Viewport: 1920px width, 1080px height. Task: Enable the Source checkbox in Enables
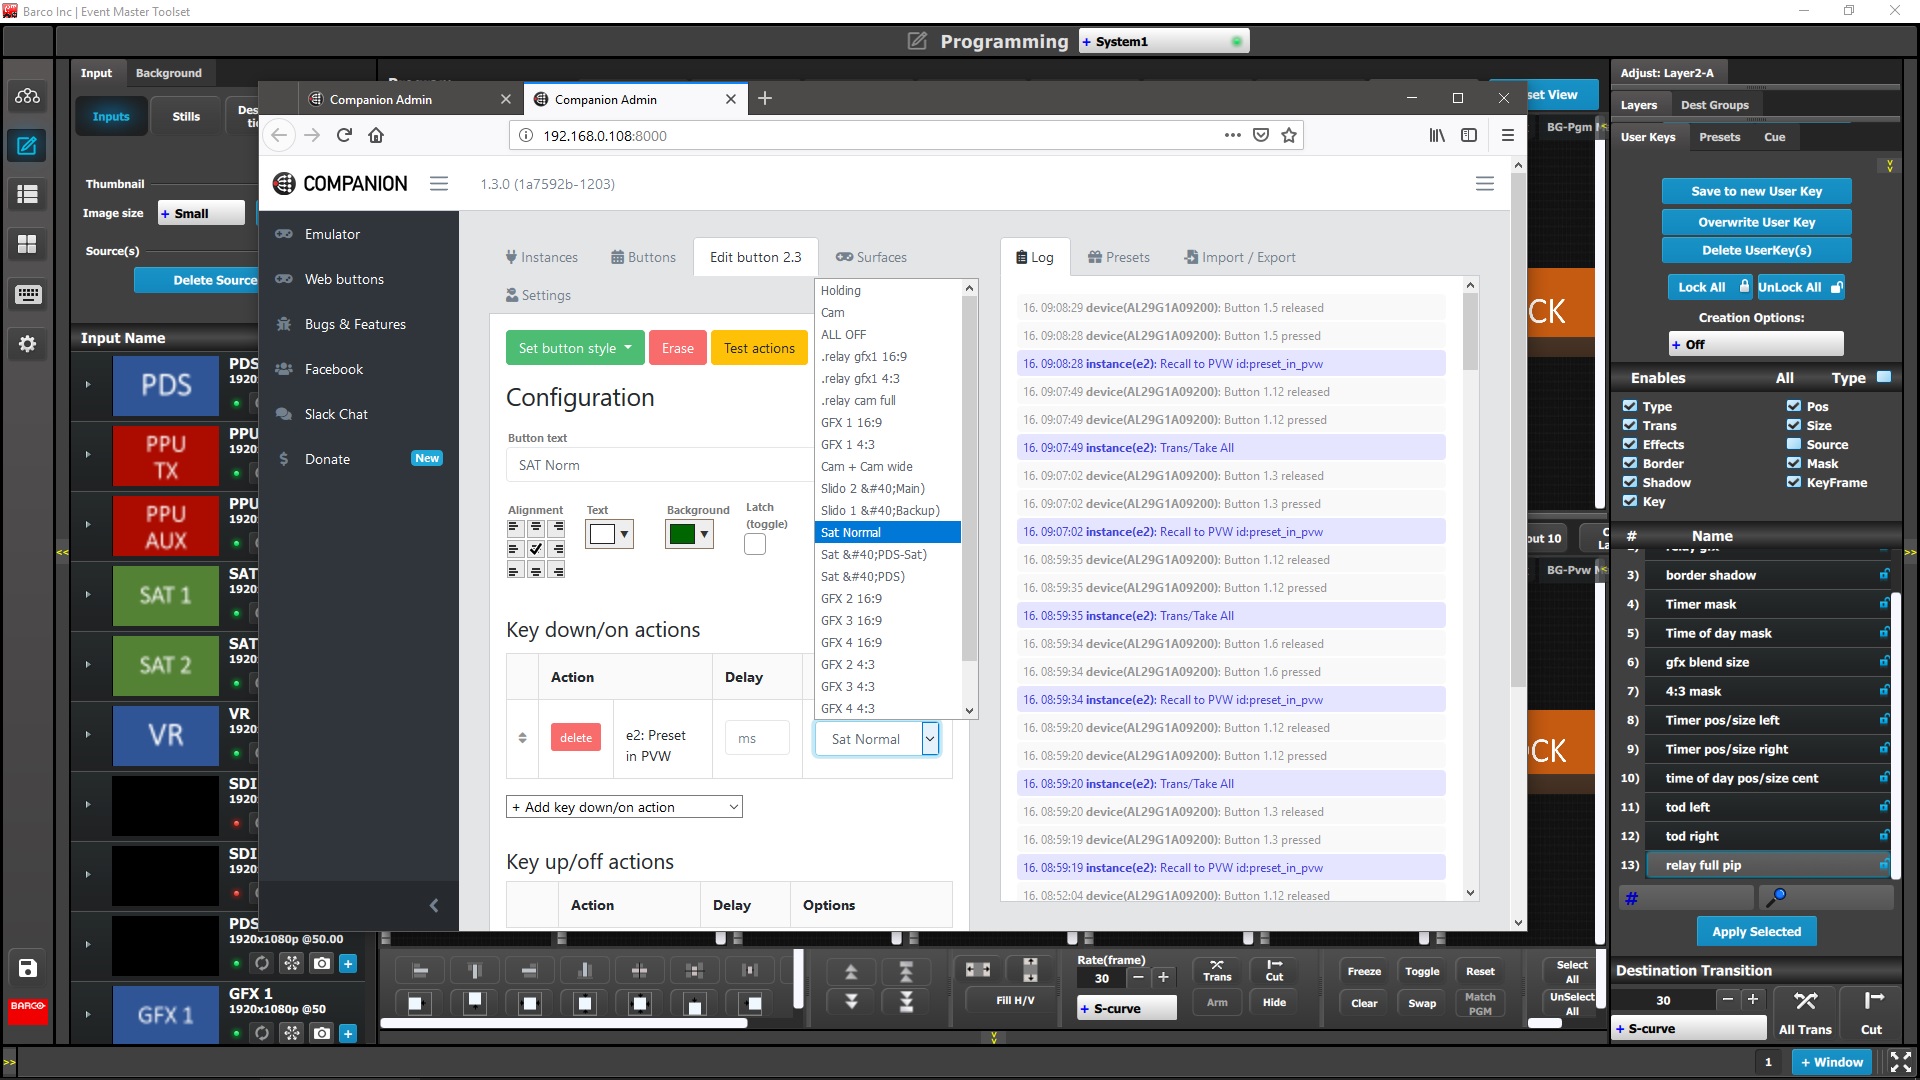pyautogui.click(x=1794, y=444)
